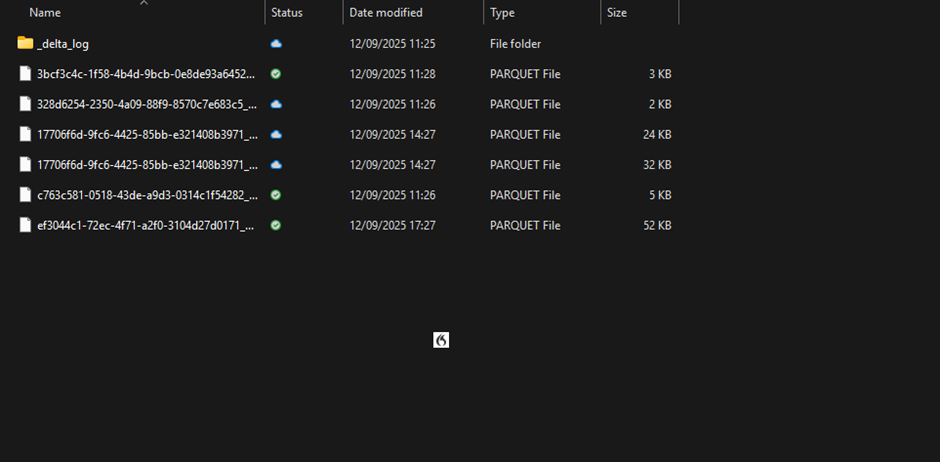This screenshot has width=940, height=462.
Task: Select the 17706f6d file sized 24 KB
Action: [x=146, y=134]
